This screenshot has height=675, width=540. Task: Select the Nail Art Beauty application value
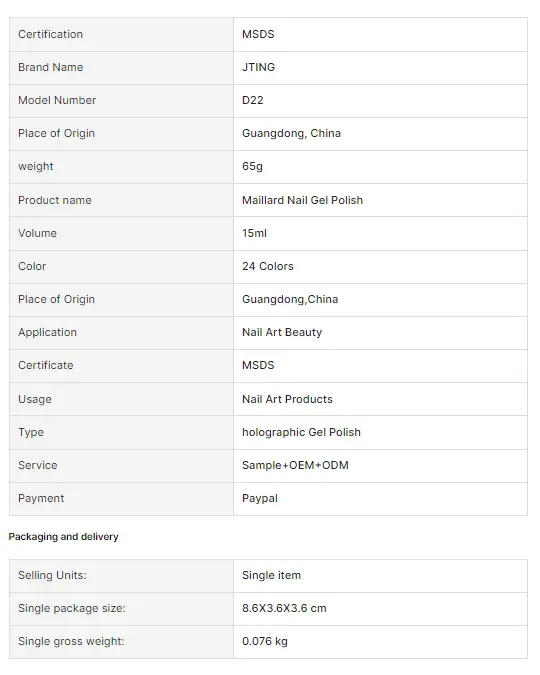tap(282, 332)
